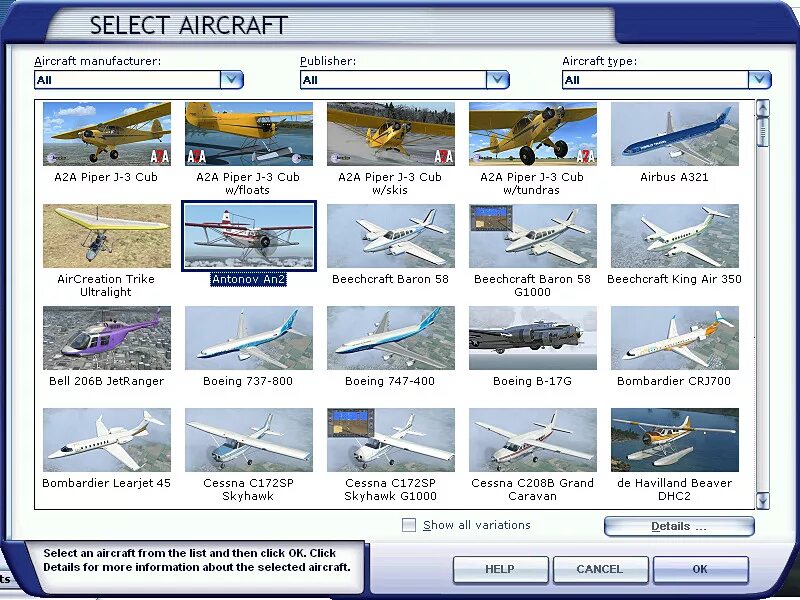Select the AirCreation Trike Ultralight thumbnail
This screenshot has width=800, height=600.
107,236
